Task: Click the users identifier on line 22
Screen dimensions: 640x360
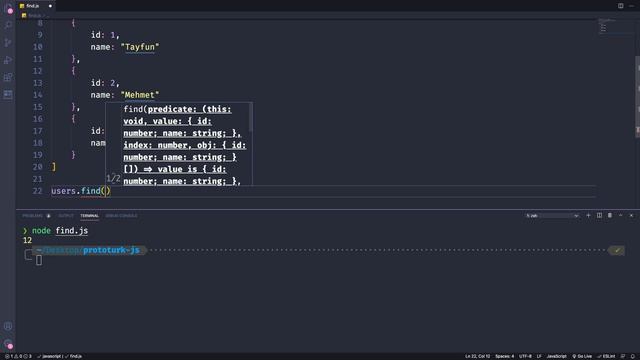Action: (x=64, y=191)
